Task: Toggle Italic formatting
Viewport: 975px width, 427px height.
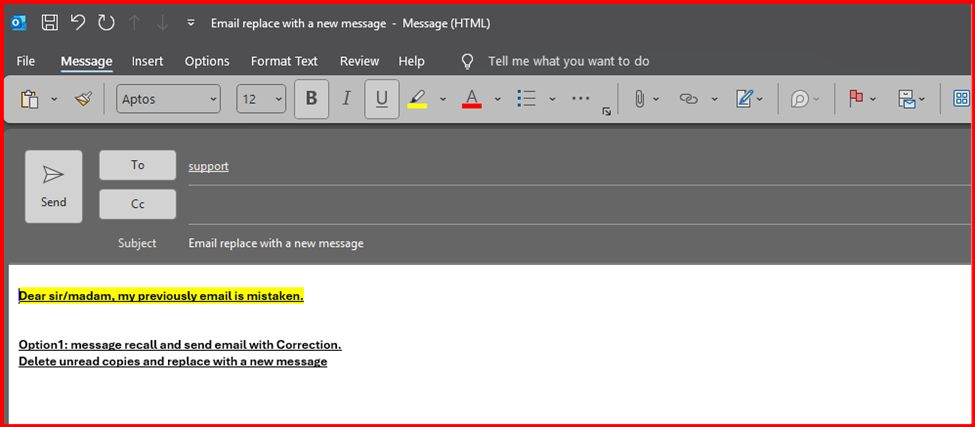Action: point(346,99)
